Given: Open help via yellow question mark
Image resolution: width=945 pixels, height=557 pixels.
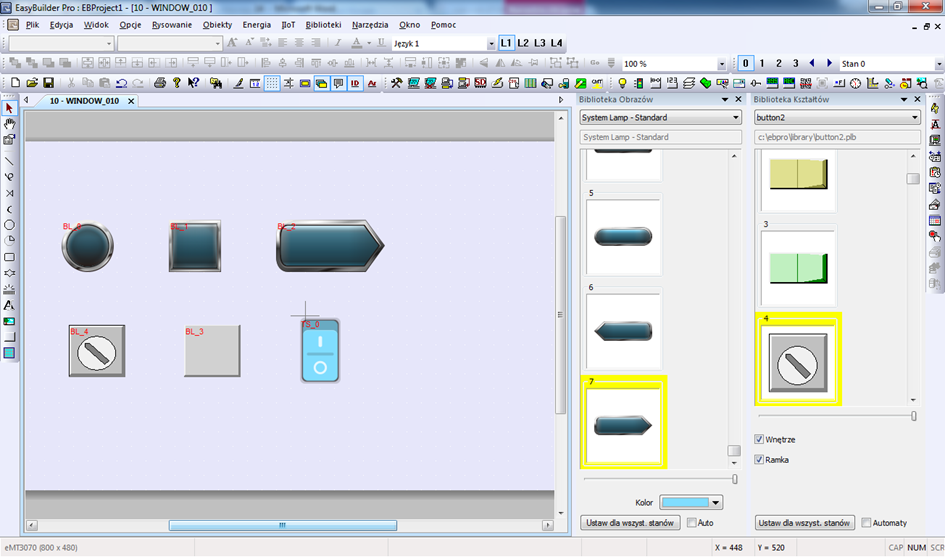Looking at the screenshot, I should [x=177, y=83].
